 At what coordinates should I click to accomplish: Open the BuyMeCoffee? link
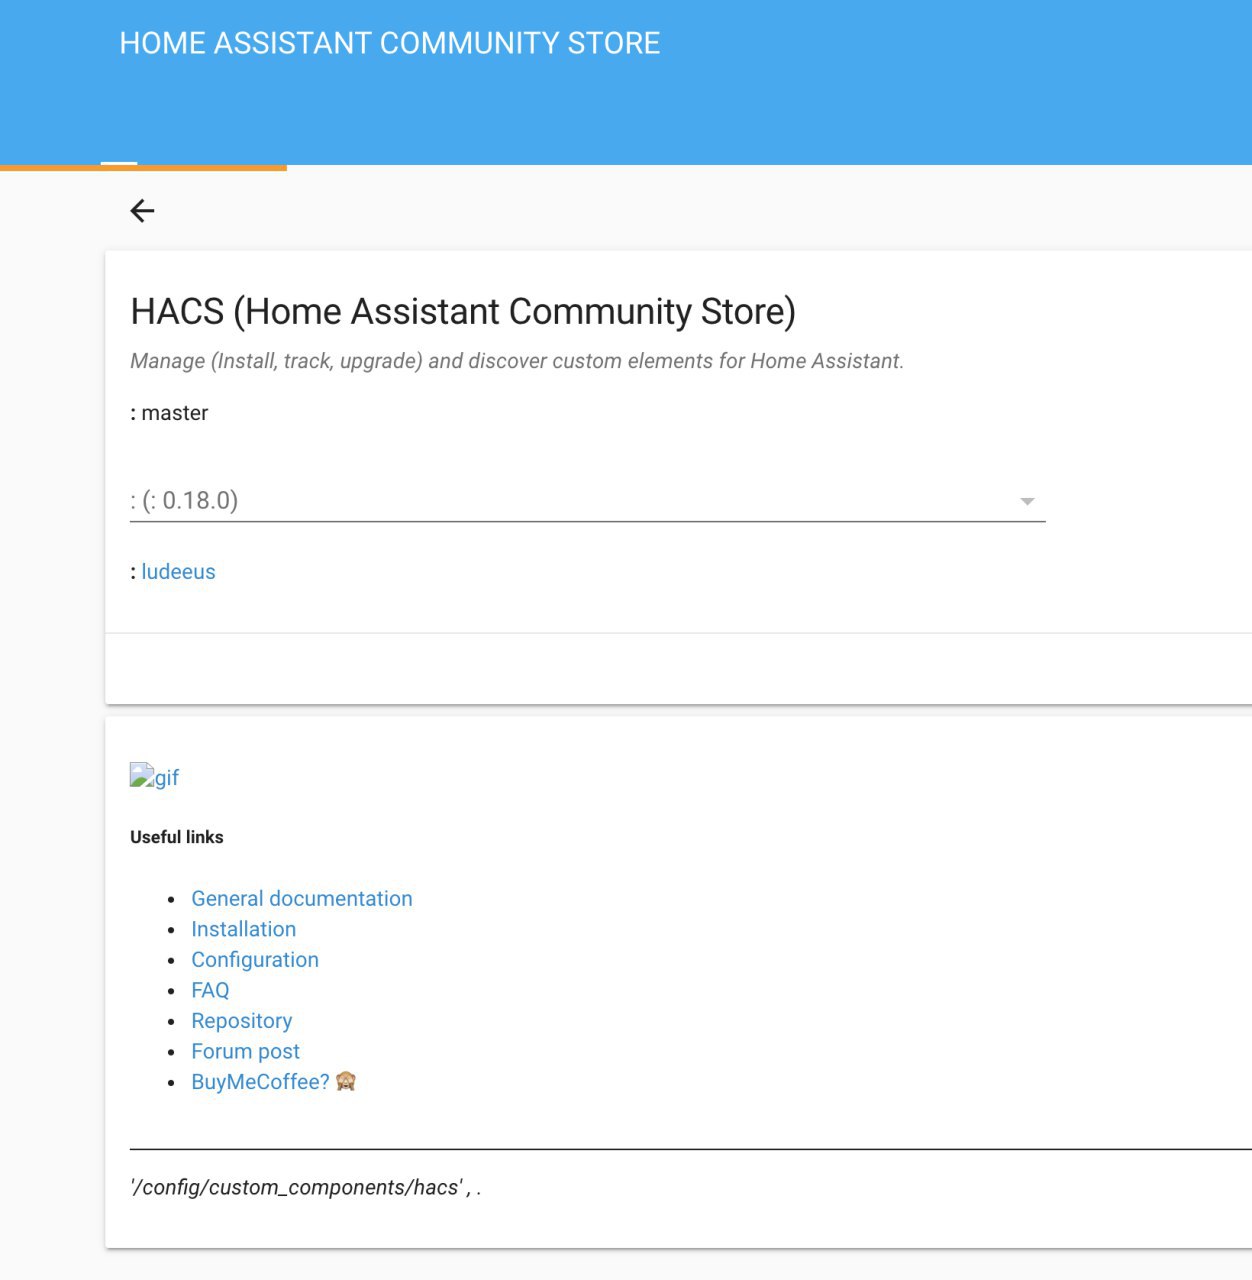tap(260, 1082)
